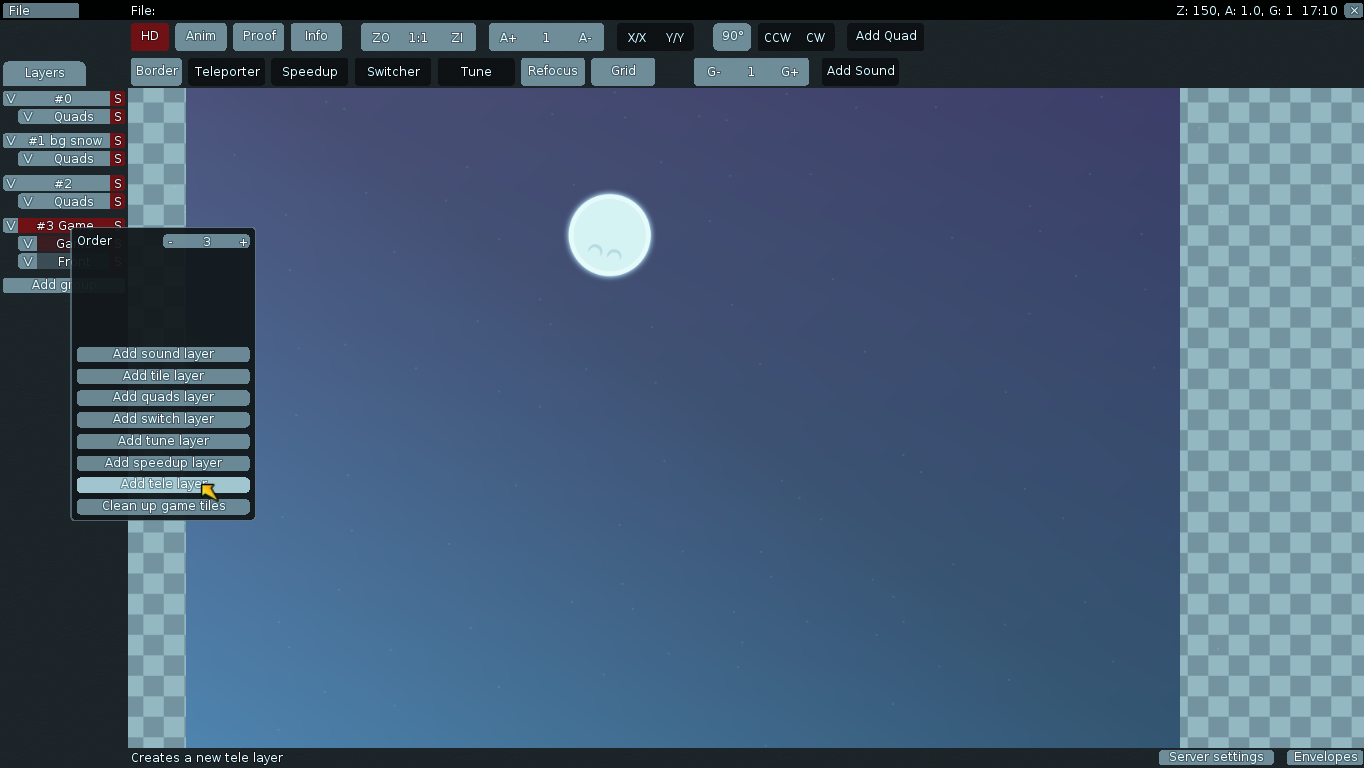Open the File menu
The height and width of the screenshot is (768, 1364).
(x=40, y=11)
